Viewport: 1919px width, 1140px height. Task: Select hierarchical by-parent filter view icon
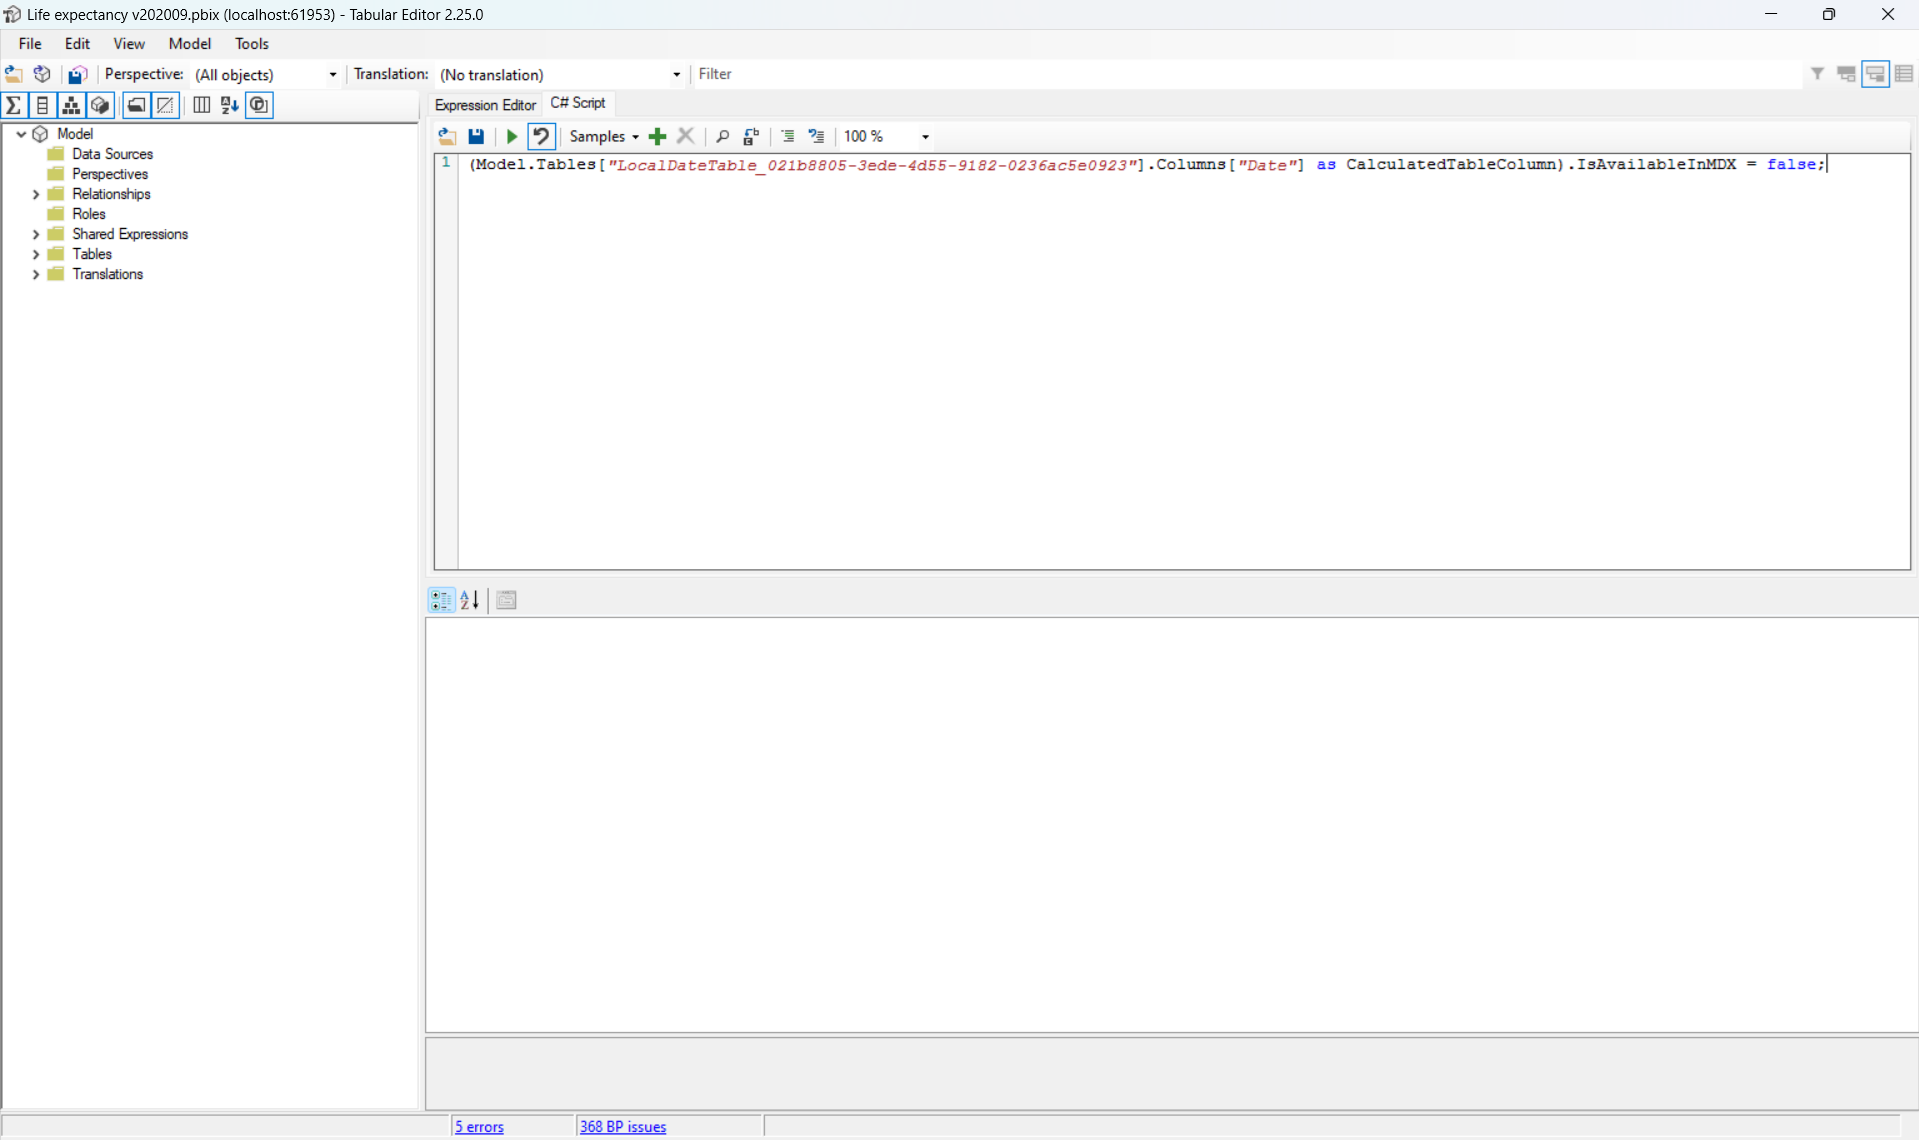coord(1846,74)
